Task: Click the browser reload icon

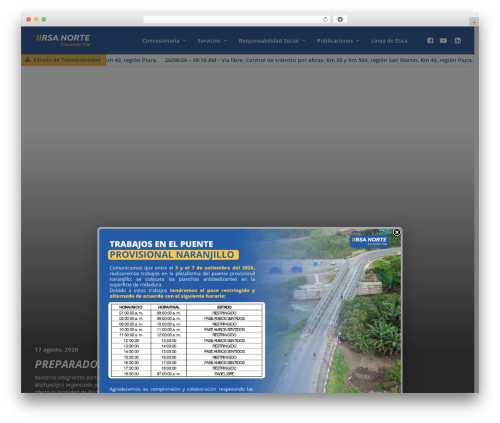Action: [325, 19]
